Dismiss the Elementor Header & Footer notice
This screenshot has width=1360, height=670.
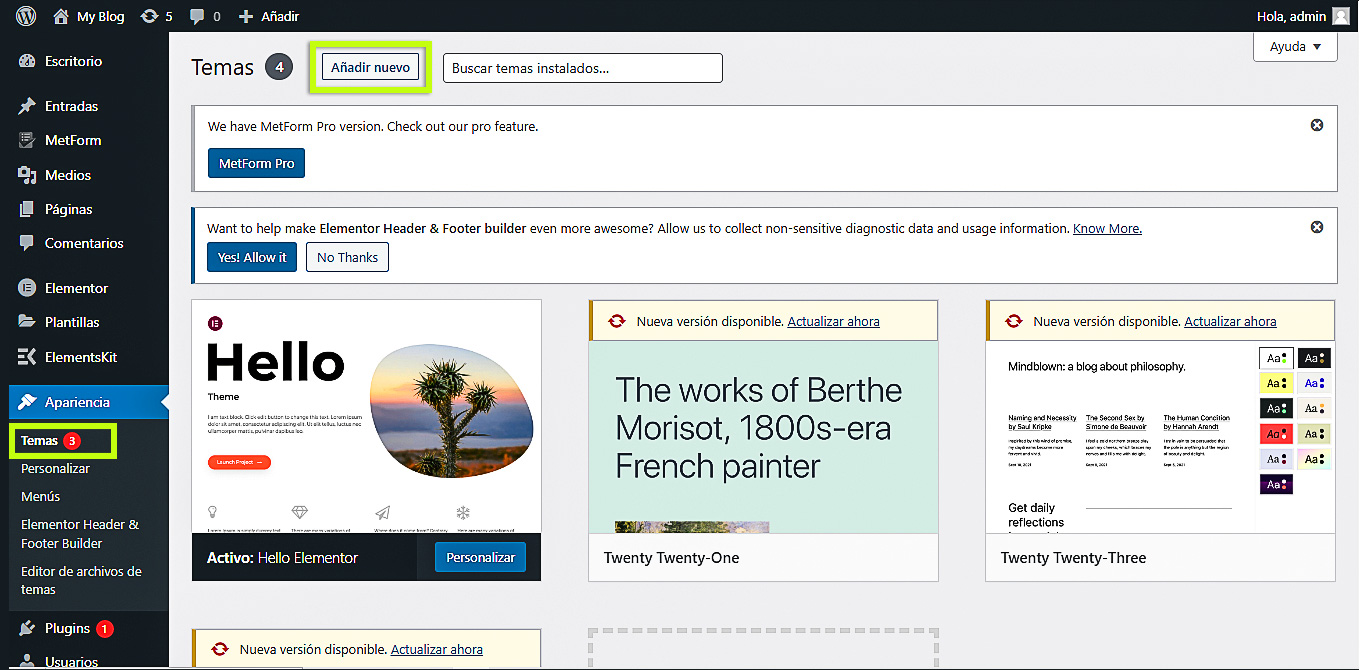(x=1317, y=227)
